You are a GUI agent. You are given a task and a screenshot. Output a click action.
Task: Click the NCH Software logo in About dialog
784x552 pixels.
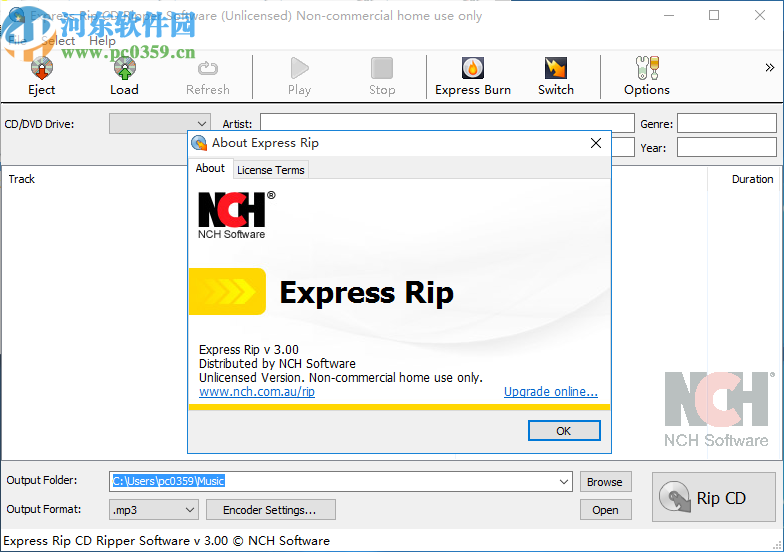(x=236, y=215)
